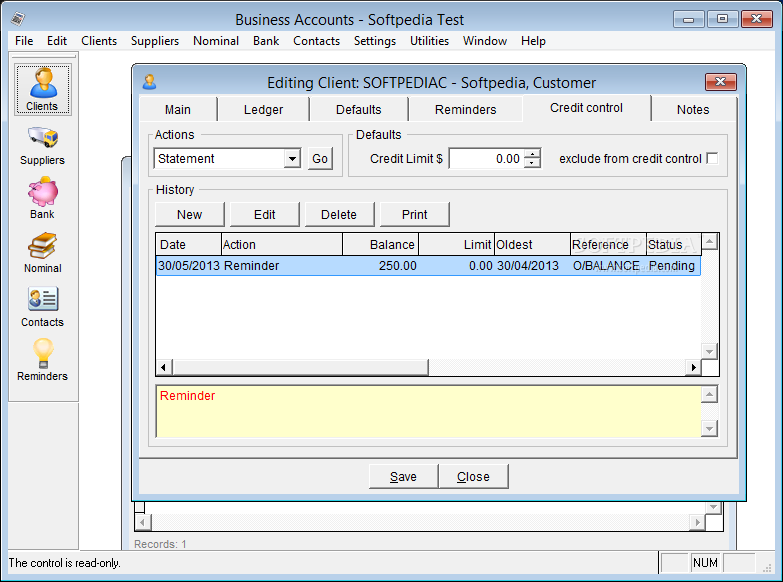Decrease the Credit Limit value using down arrow
This screenshot has width=783, height=582.
(x=532, y=163)
